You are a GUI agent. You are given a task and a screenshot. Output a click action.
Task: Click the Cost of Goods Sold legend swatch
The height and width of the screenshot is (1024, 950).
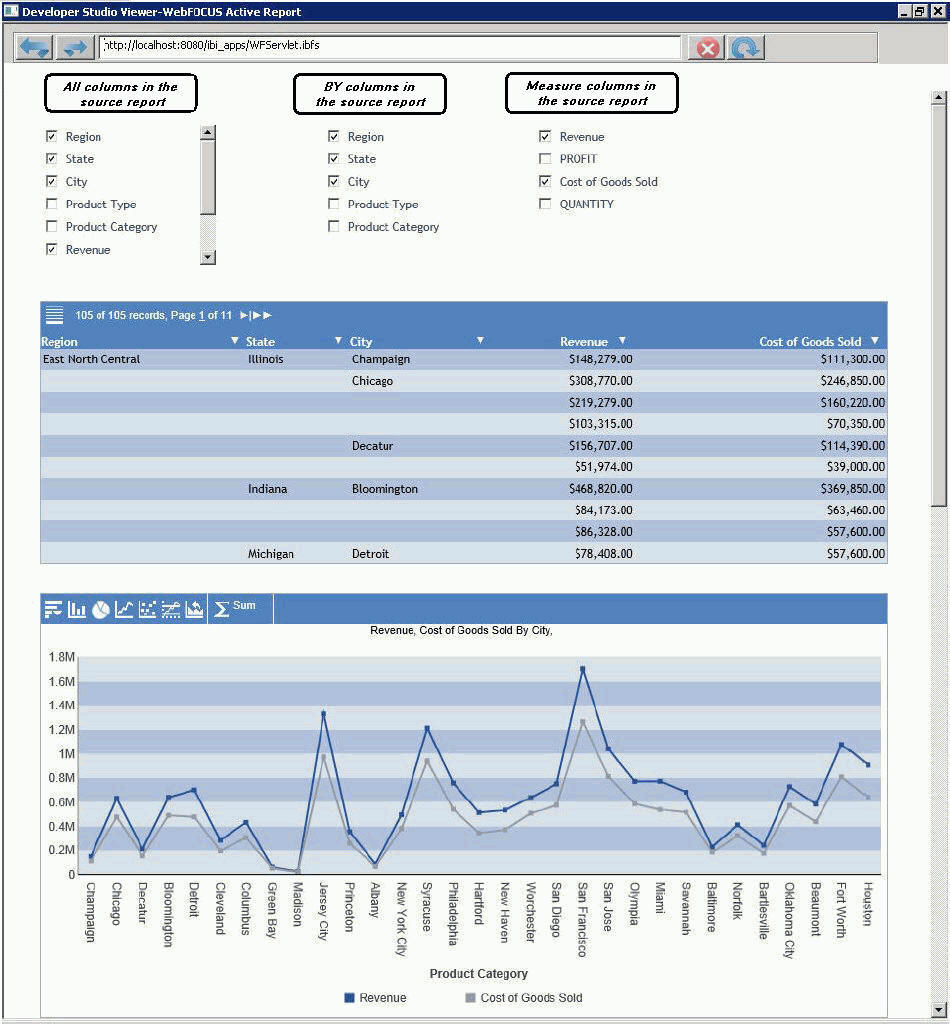click(x=470, y=998)
